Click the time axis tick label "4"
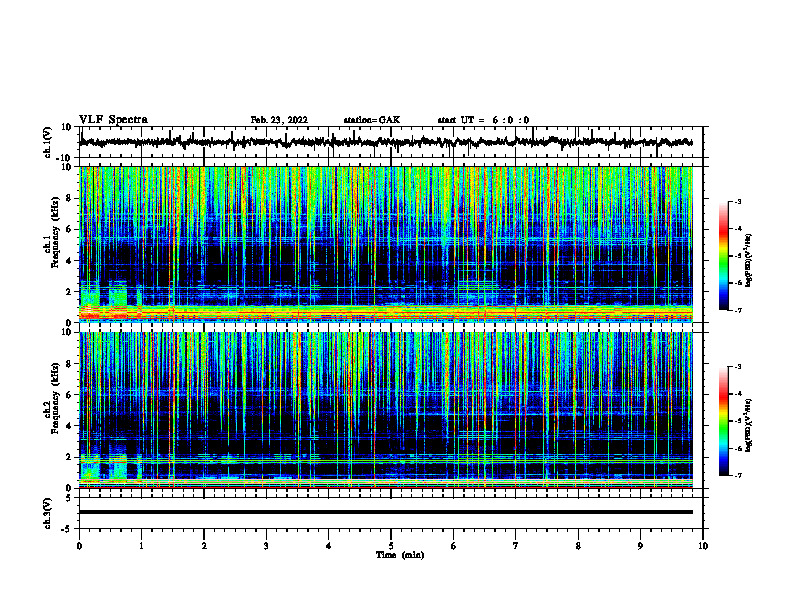Image resolution: width=792 pixels, height=612 pixels. pos(329,546)
